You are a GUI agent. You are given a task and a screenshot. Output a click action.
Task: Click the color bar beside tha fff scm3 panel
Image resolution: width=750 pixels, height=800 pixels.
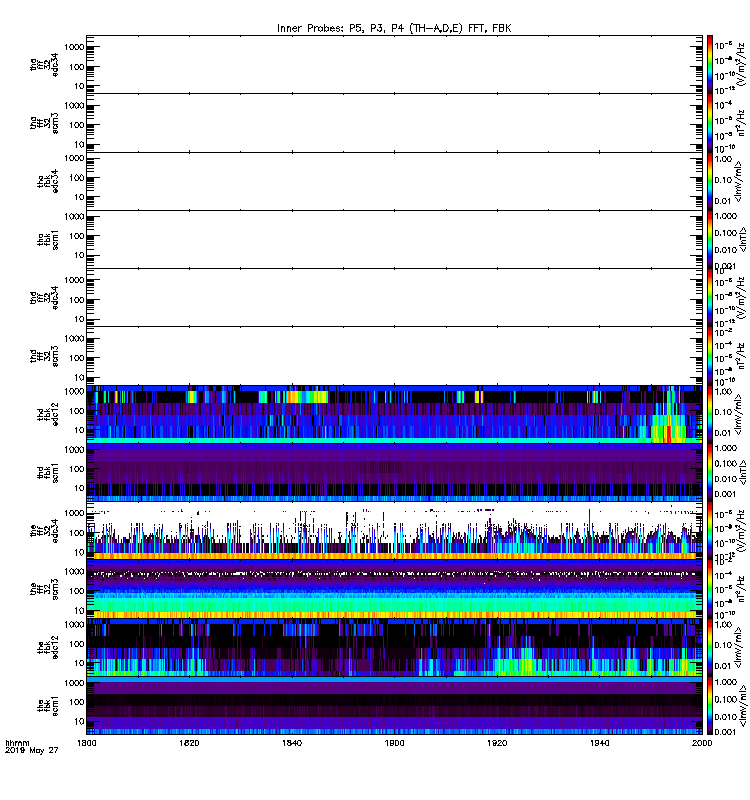[x=709, y=123]
